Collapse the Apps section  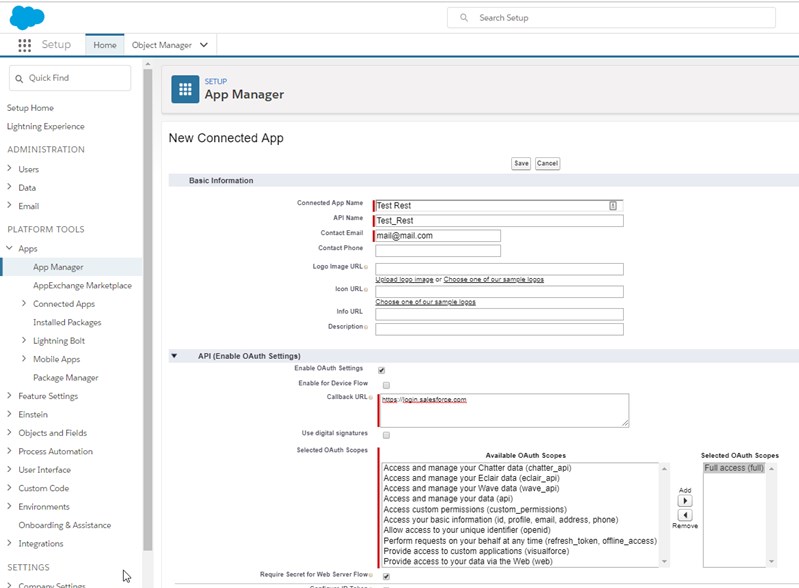point(10,248)
